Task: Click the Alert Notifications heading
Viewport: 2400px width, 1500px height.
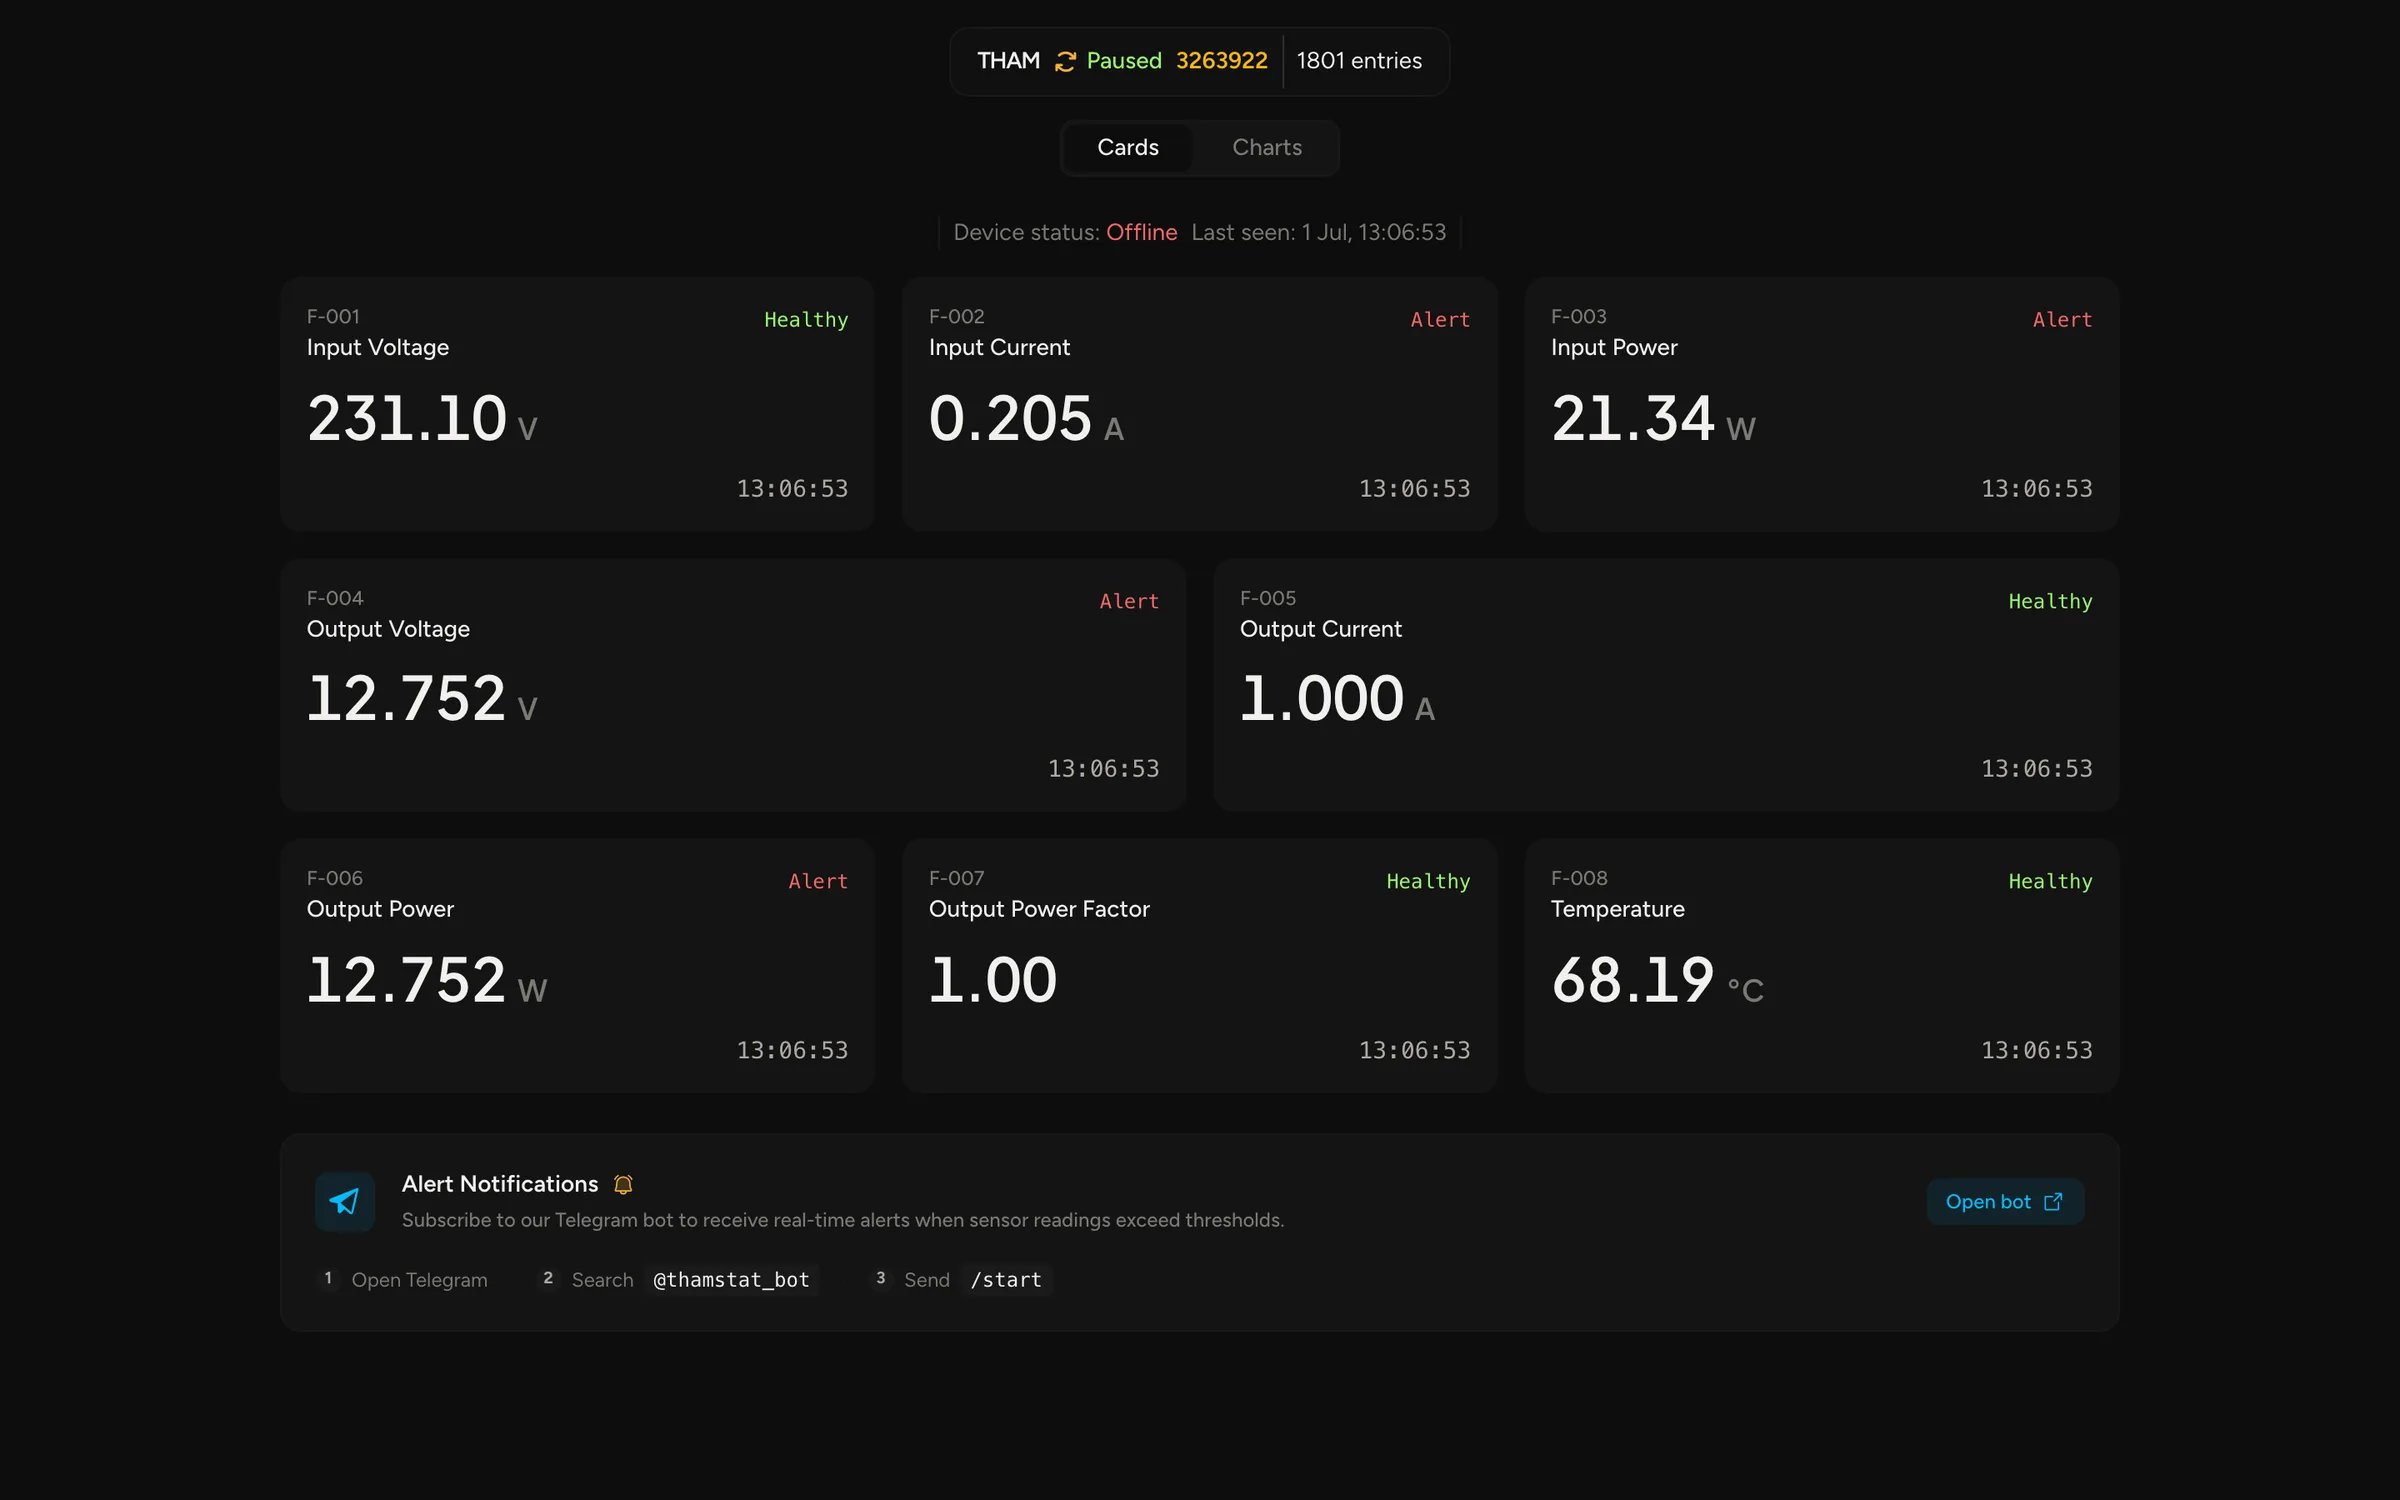Action: (x=500, y=1184)
